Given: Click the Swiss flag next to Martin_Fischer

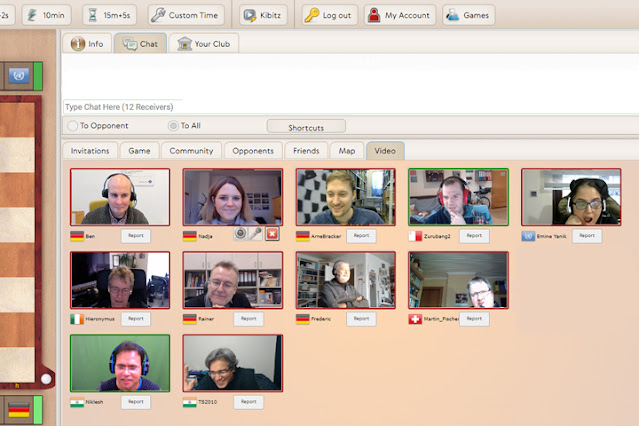Looking at the screenshot, I should point(415,319).
